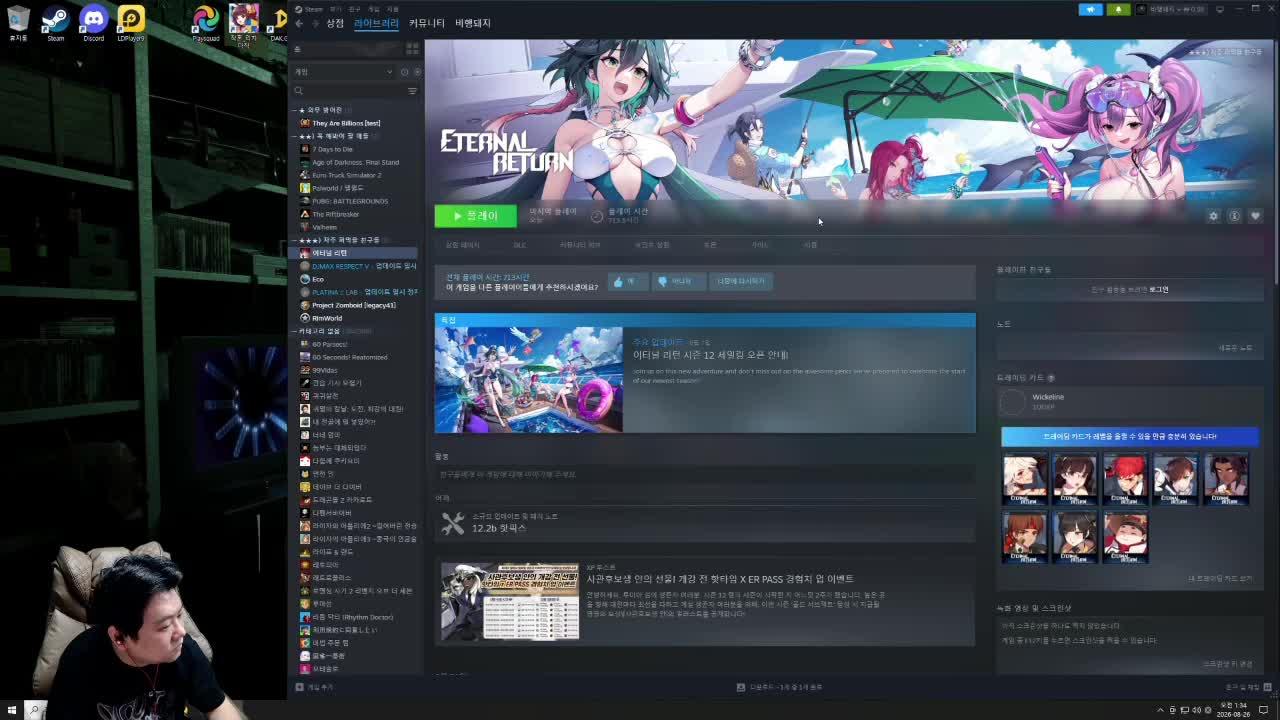Collapse the two-star library category

pos(296,136)
